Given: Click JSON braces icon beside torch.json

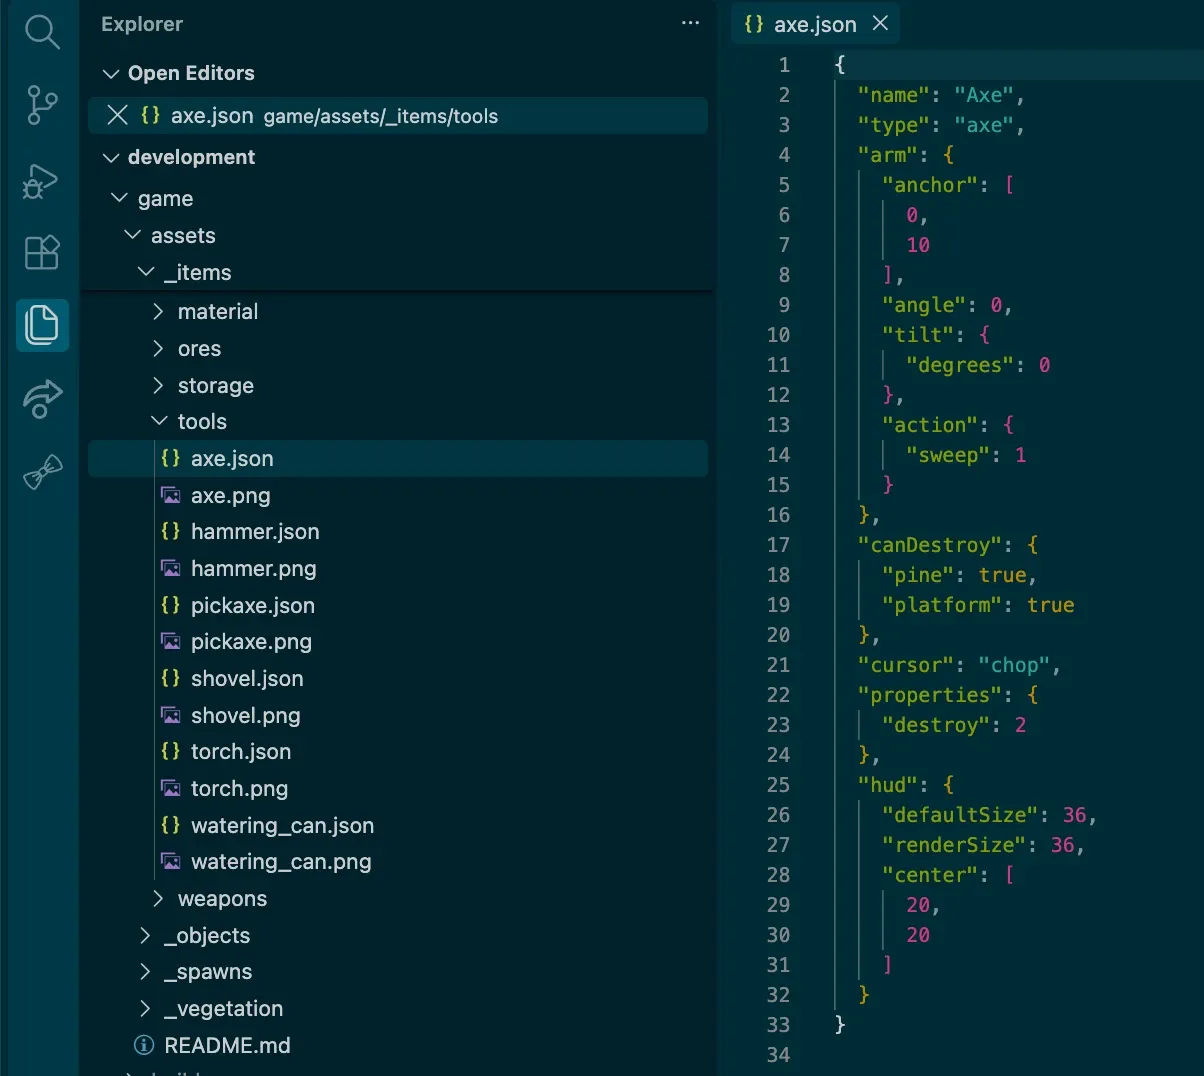Looking at the screenshot, I should pyautogui.click(x=171, y=751).
